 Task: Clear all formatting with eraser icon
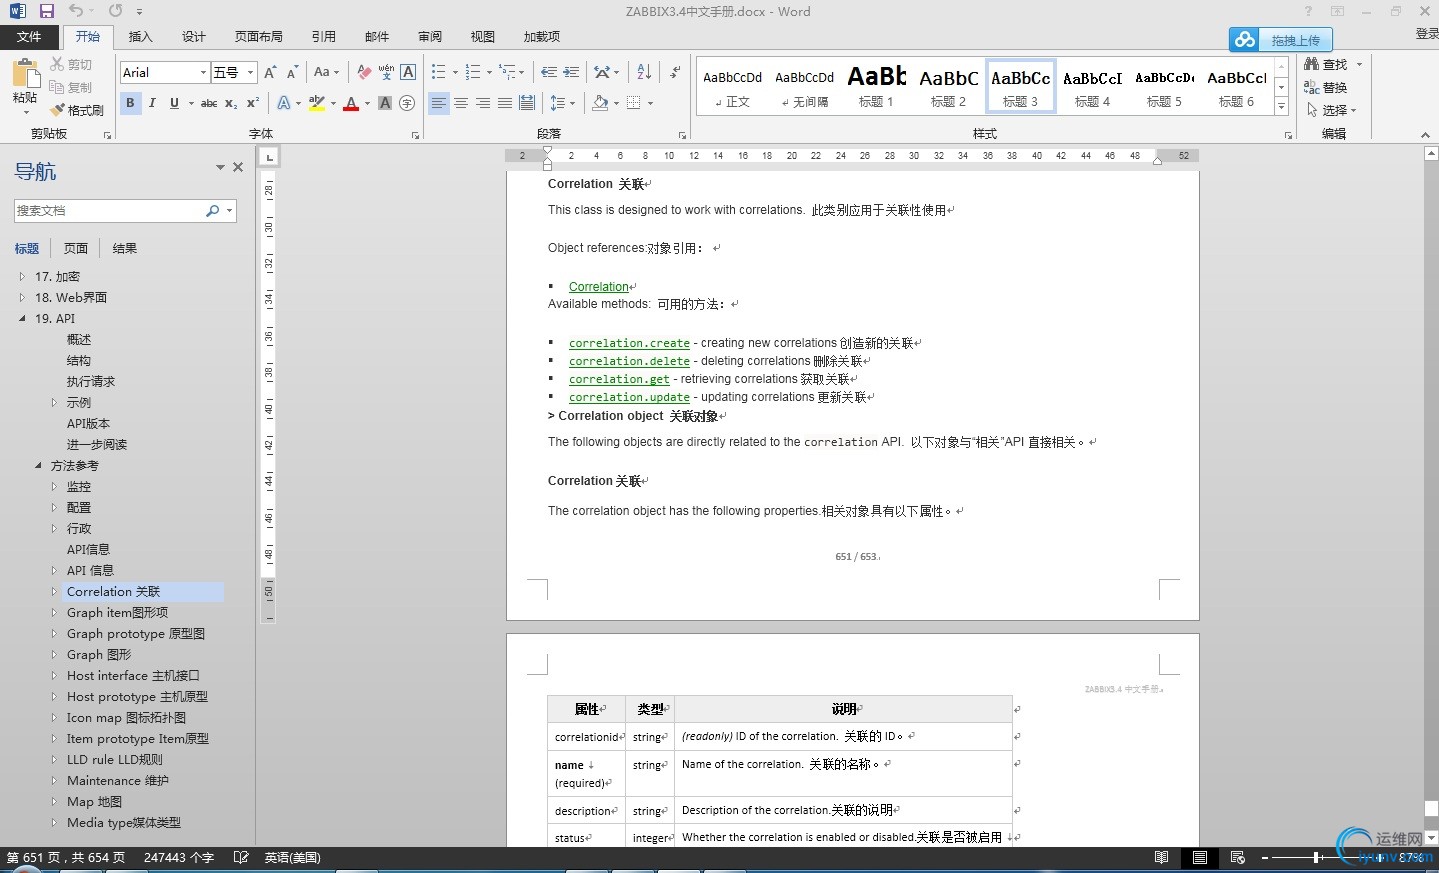[364, 72]
